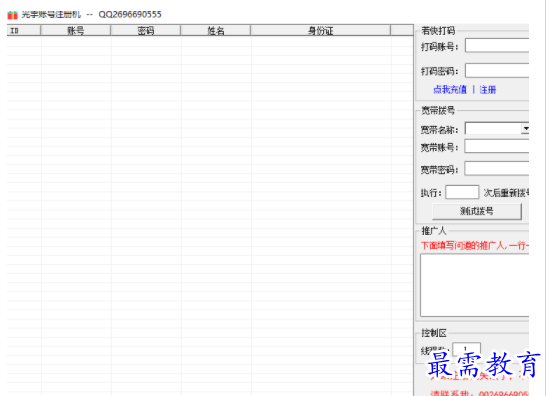Click the 宽带拨号 group label
Viewport: 549px width, 396px height.
(x=438, y=111)
